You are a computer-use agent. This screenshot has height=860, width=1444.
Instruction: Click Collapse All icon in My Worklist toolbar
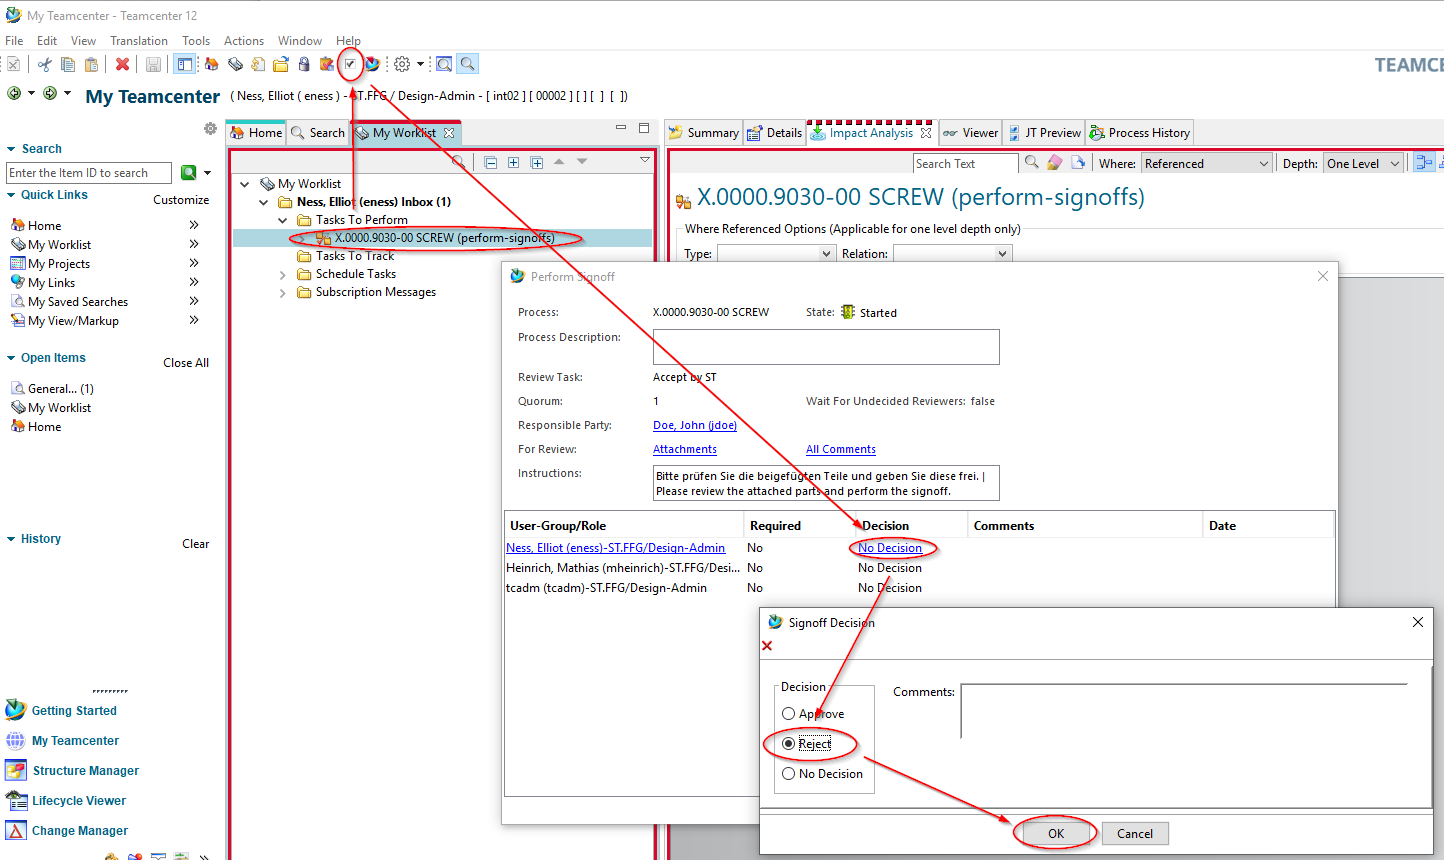point(490,162)
